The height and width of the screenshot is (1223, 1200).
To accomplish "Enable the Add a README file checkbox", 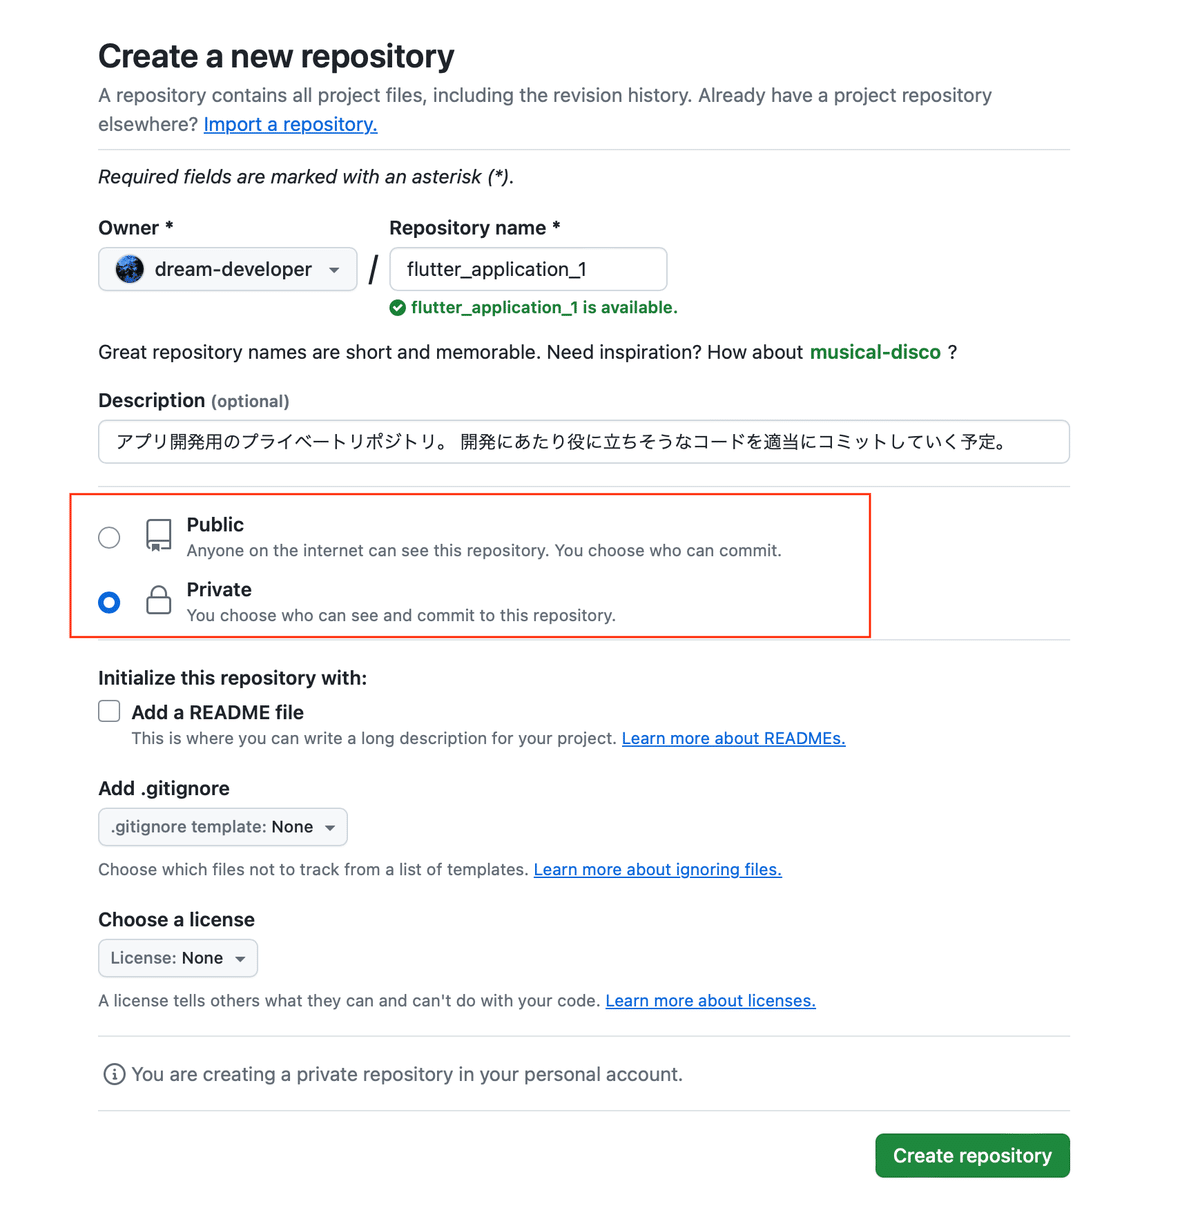I will (x=109, y=711).
